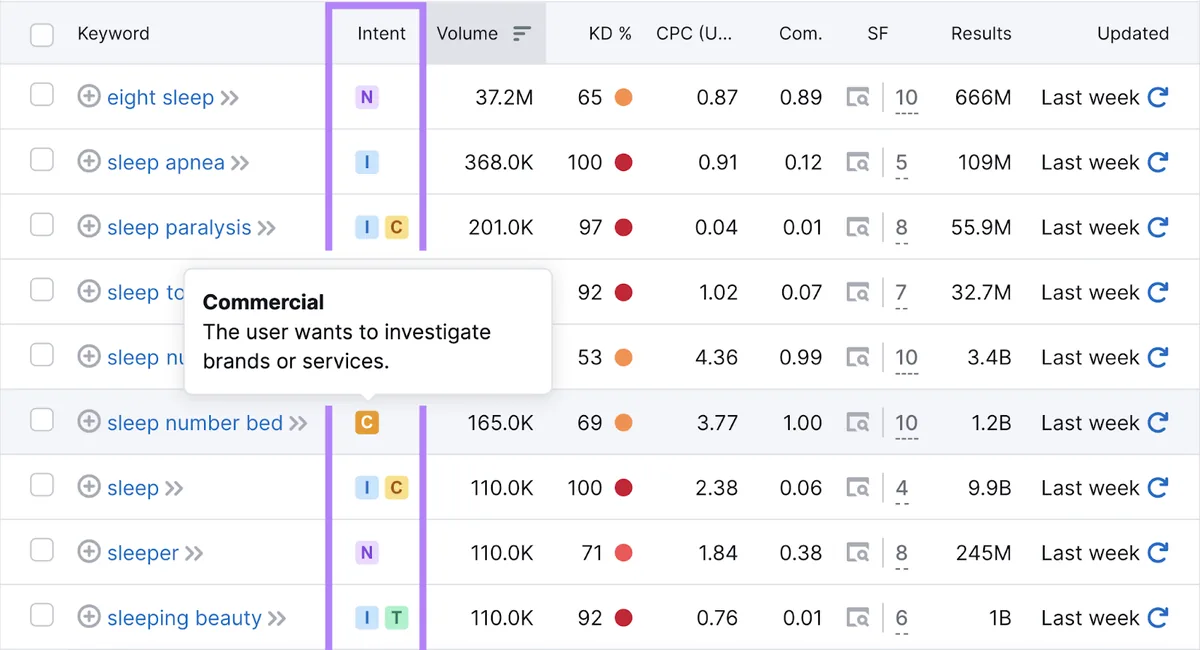View SERP snapshot for 'sleeping beauty'

coord(857,619)
